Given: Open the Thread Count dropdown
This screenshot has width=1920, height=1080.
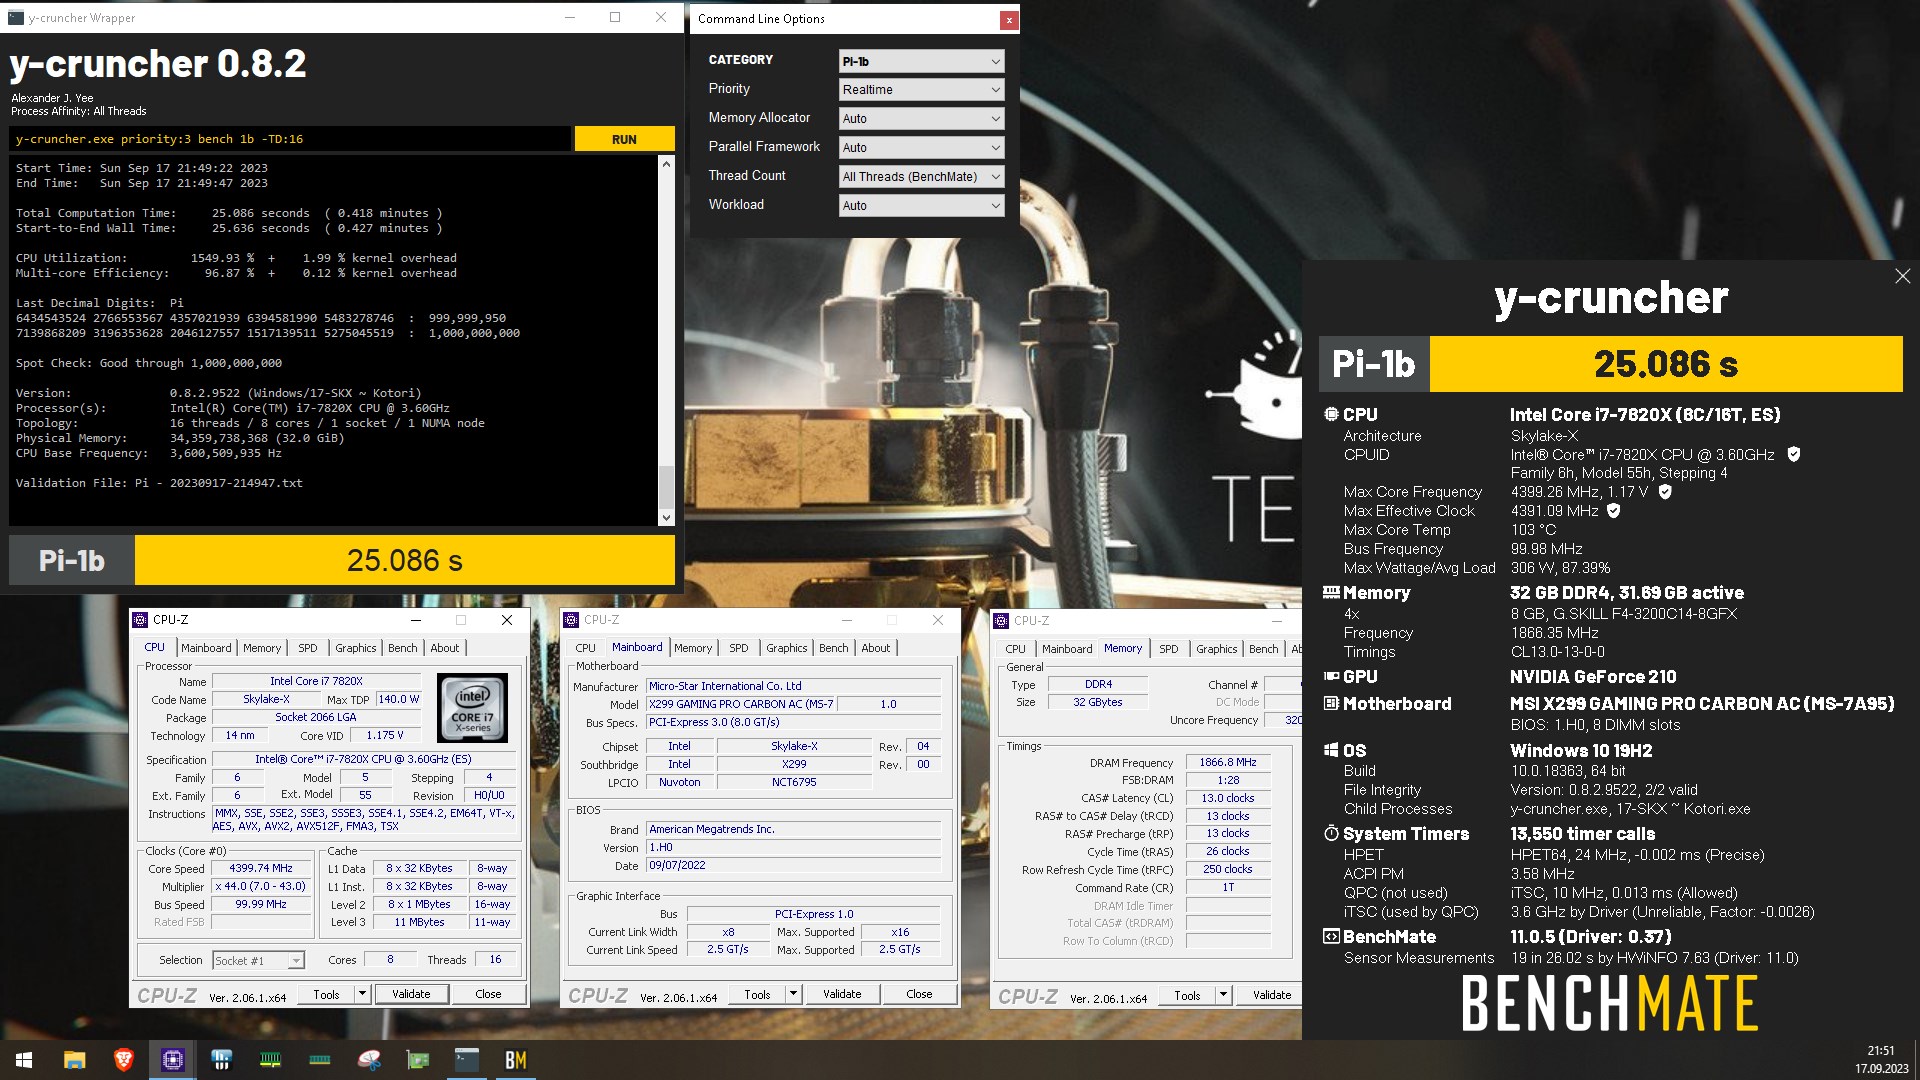Looking at the screenshot, I should [x=921, y=176].
